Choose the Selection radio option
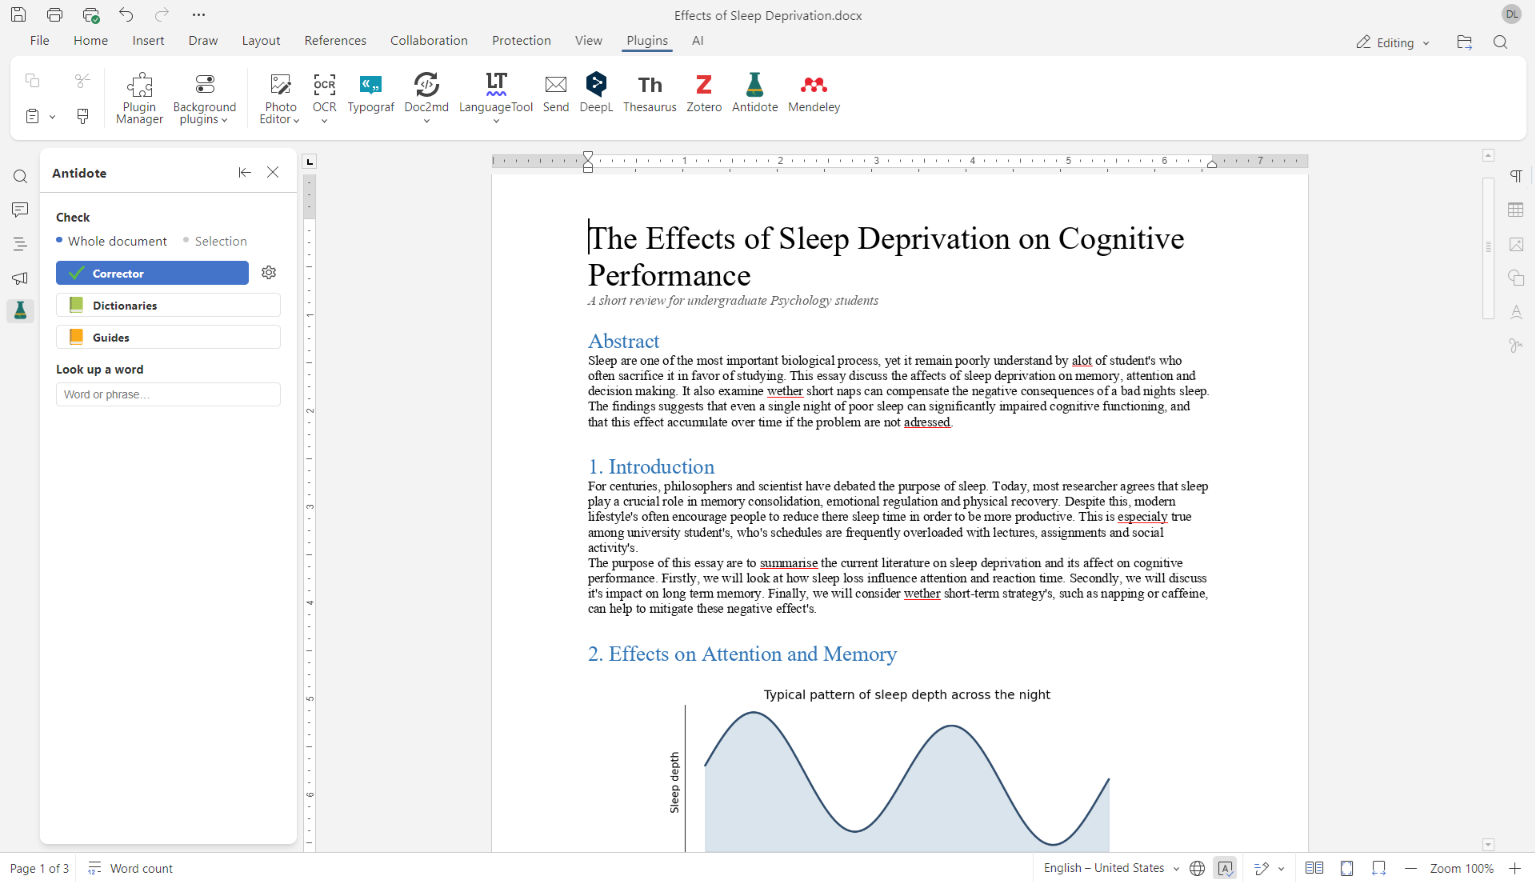 [215, 241]
